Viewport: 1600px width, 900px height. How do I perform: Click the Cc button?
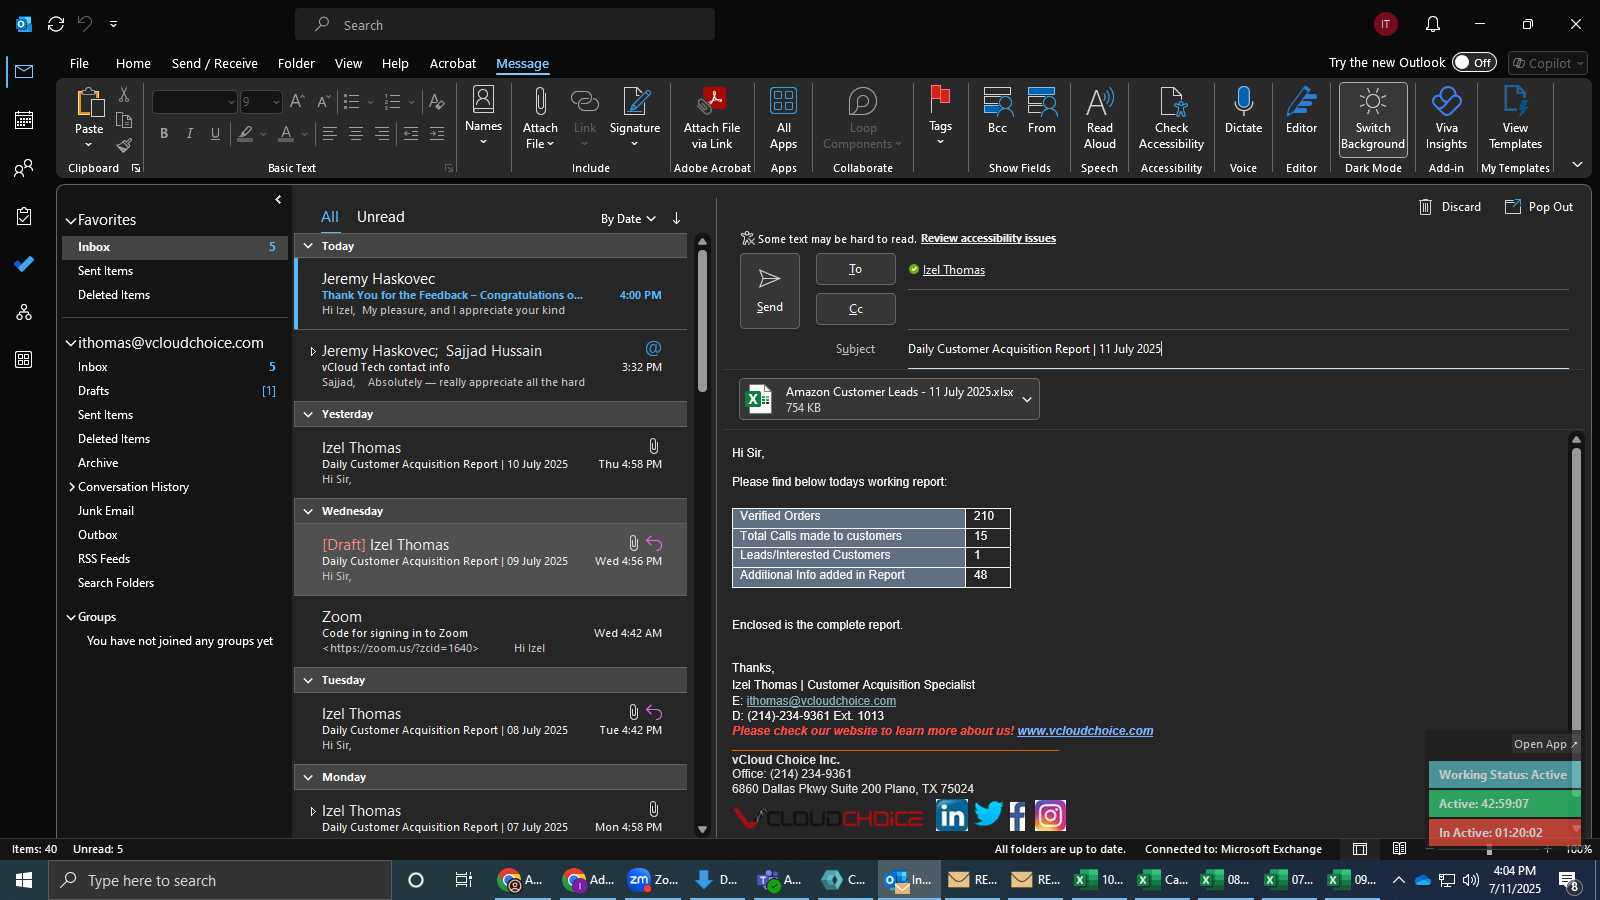[x=855, y=309]
